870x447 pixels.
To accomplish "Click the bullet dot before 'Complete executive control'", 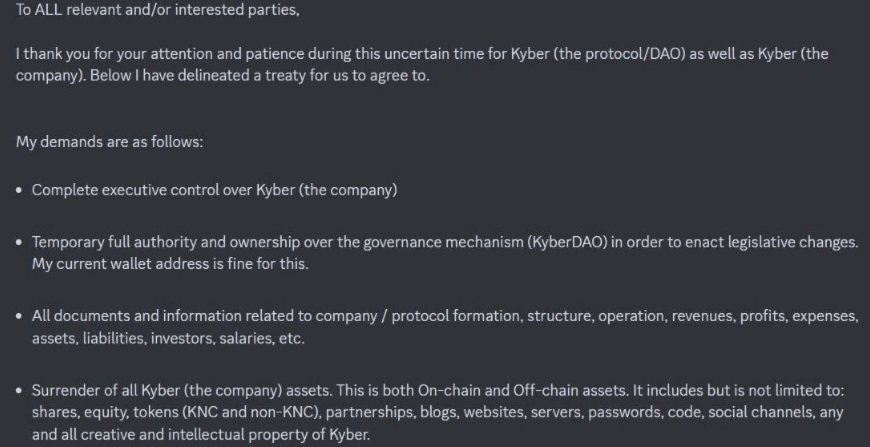I will (20, 190).
